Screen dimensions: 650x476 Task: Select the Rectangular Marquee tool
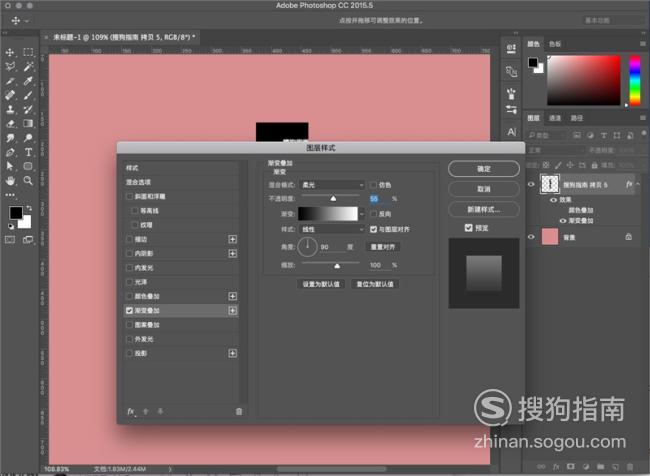click(28, 52)
